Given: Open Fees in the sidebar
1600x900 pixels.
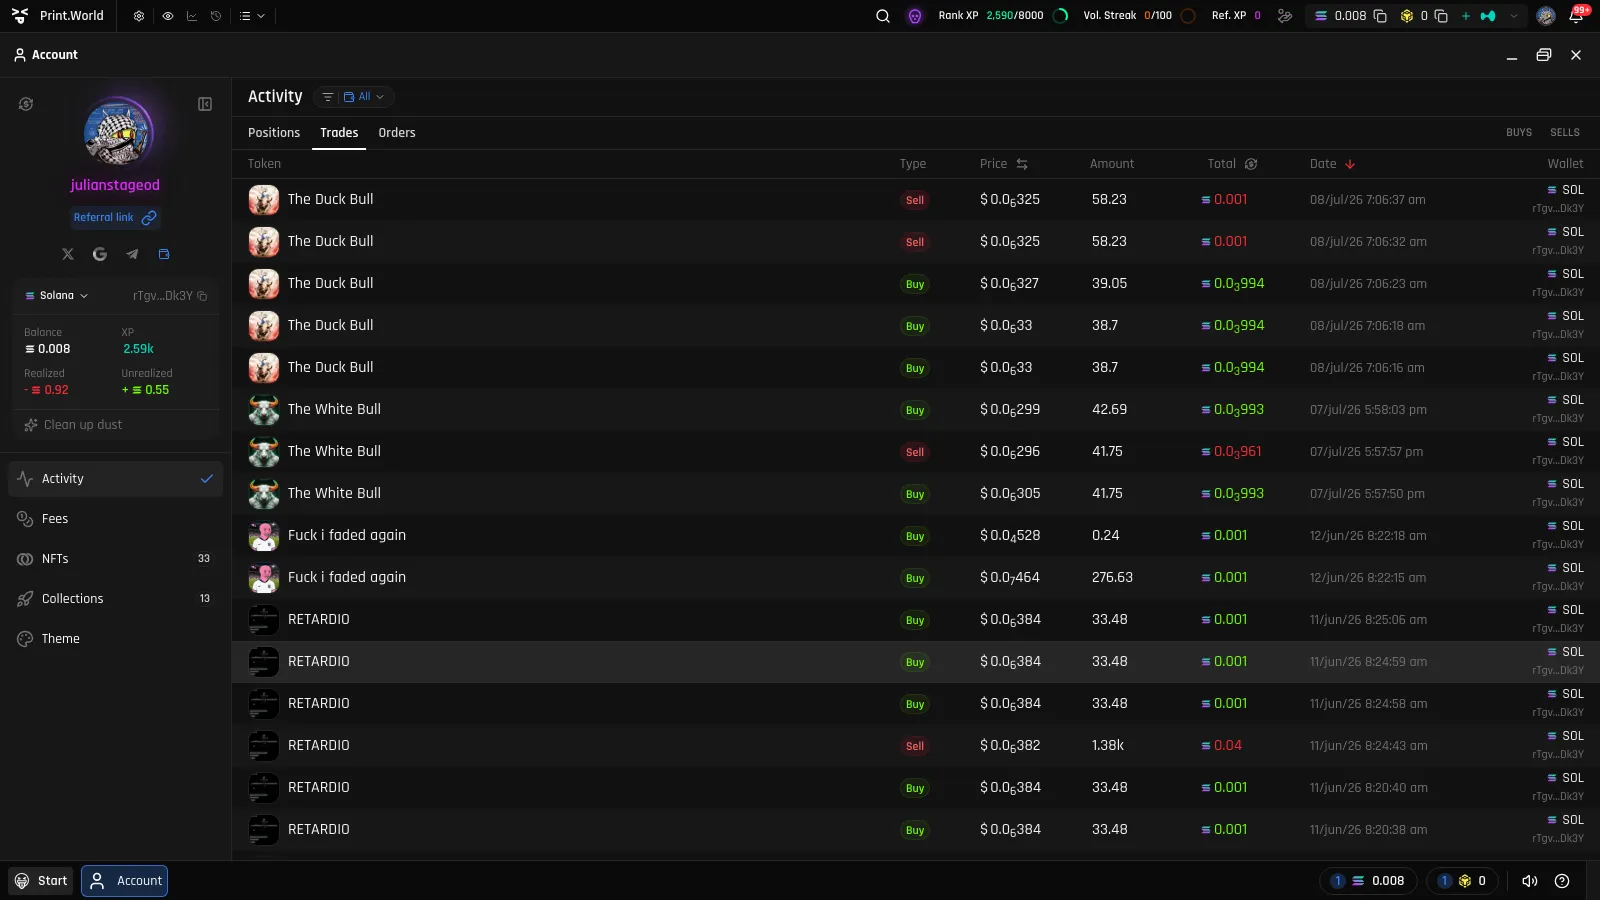Looking at the screenshot, I should [x=116, y=519].
